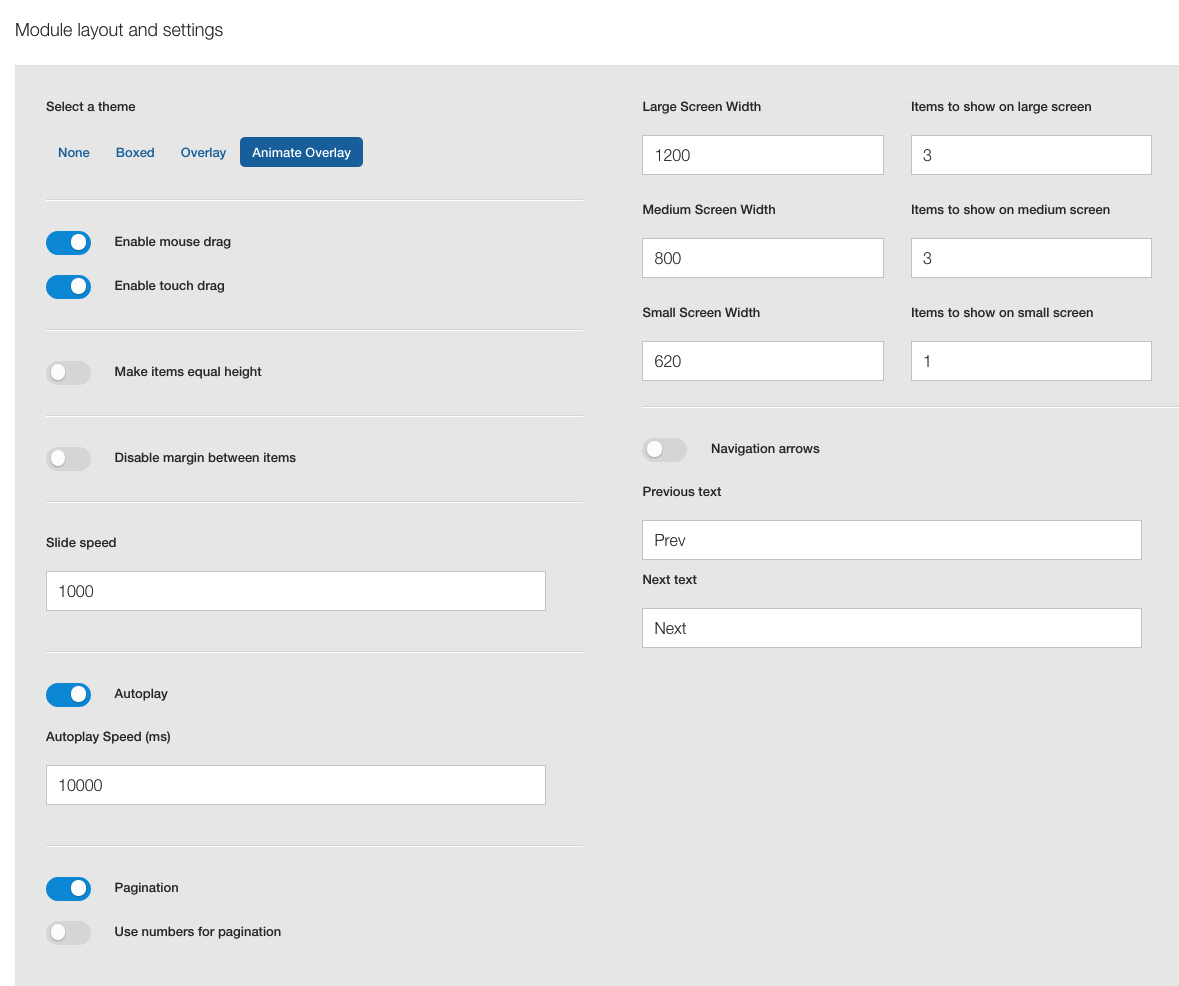This screenshot has height=986, width=1179.
Task: Click the "Disable margin between items" label
Action: pos(205,457)
